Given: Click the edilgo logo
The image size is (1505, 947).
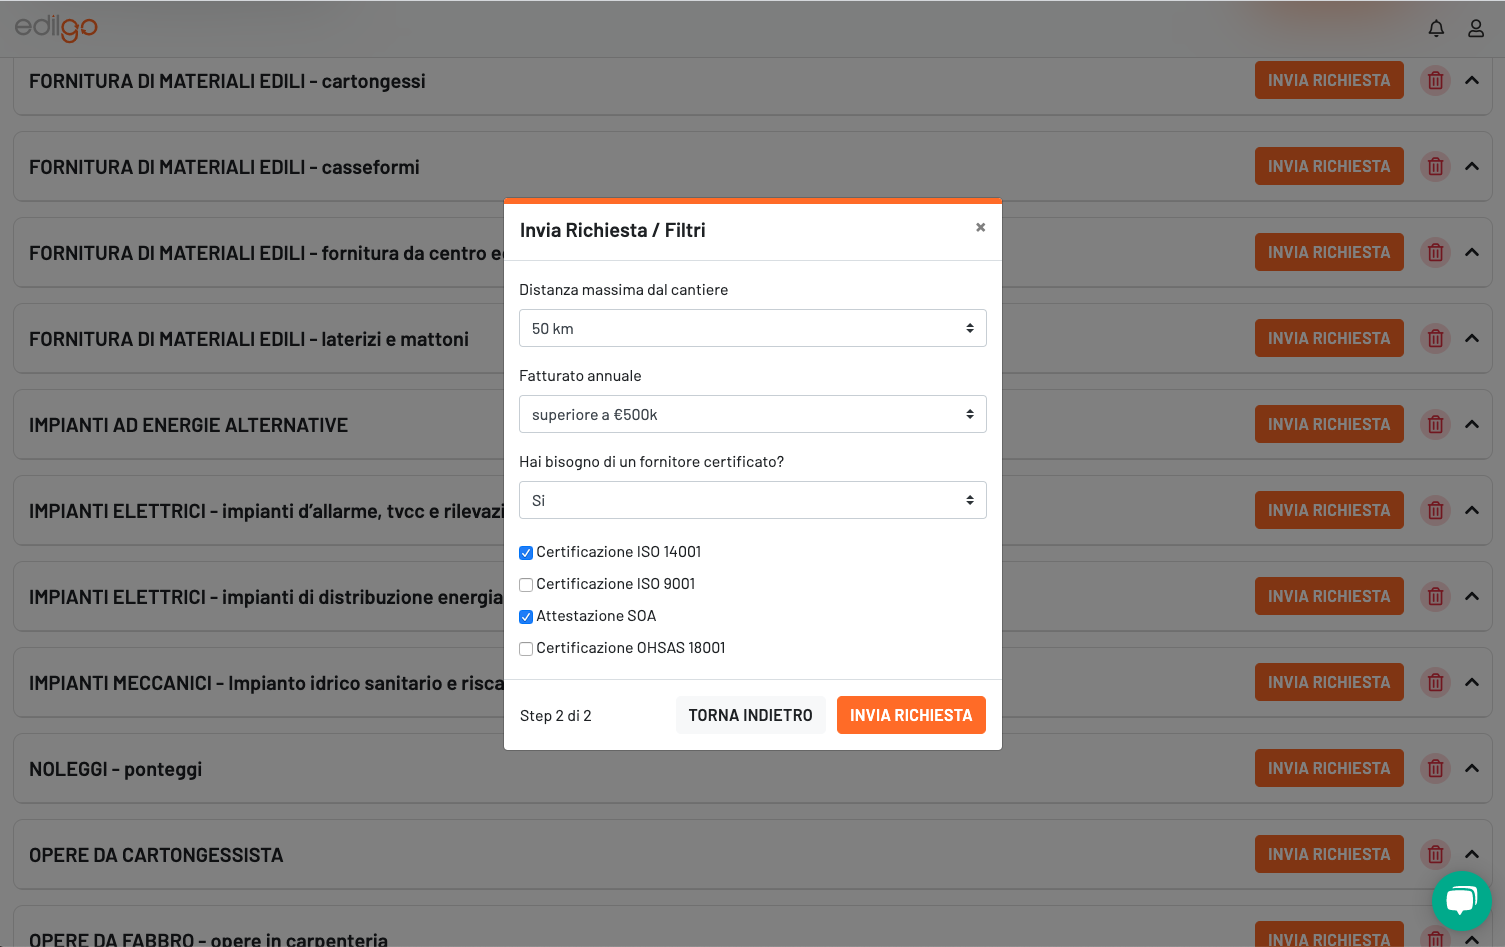Looking at the screenshot, I should tap(56, 27).
